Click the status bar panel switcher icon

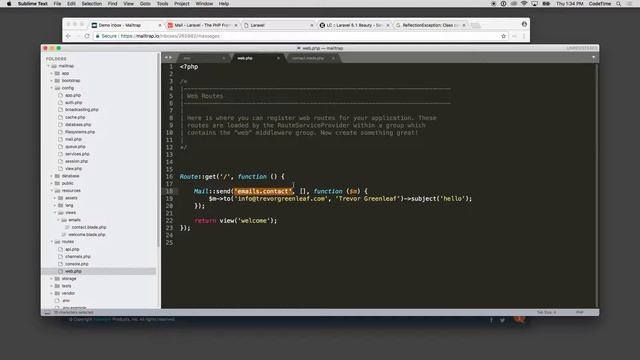point(47,312)
